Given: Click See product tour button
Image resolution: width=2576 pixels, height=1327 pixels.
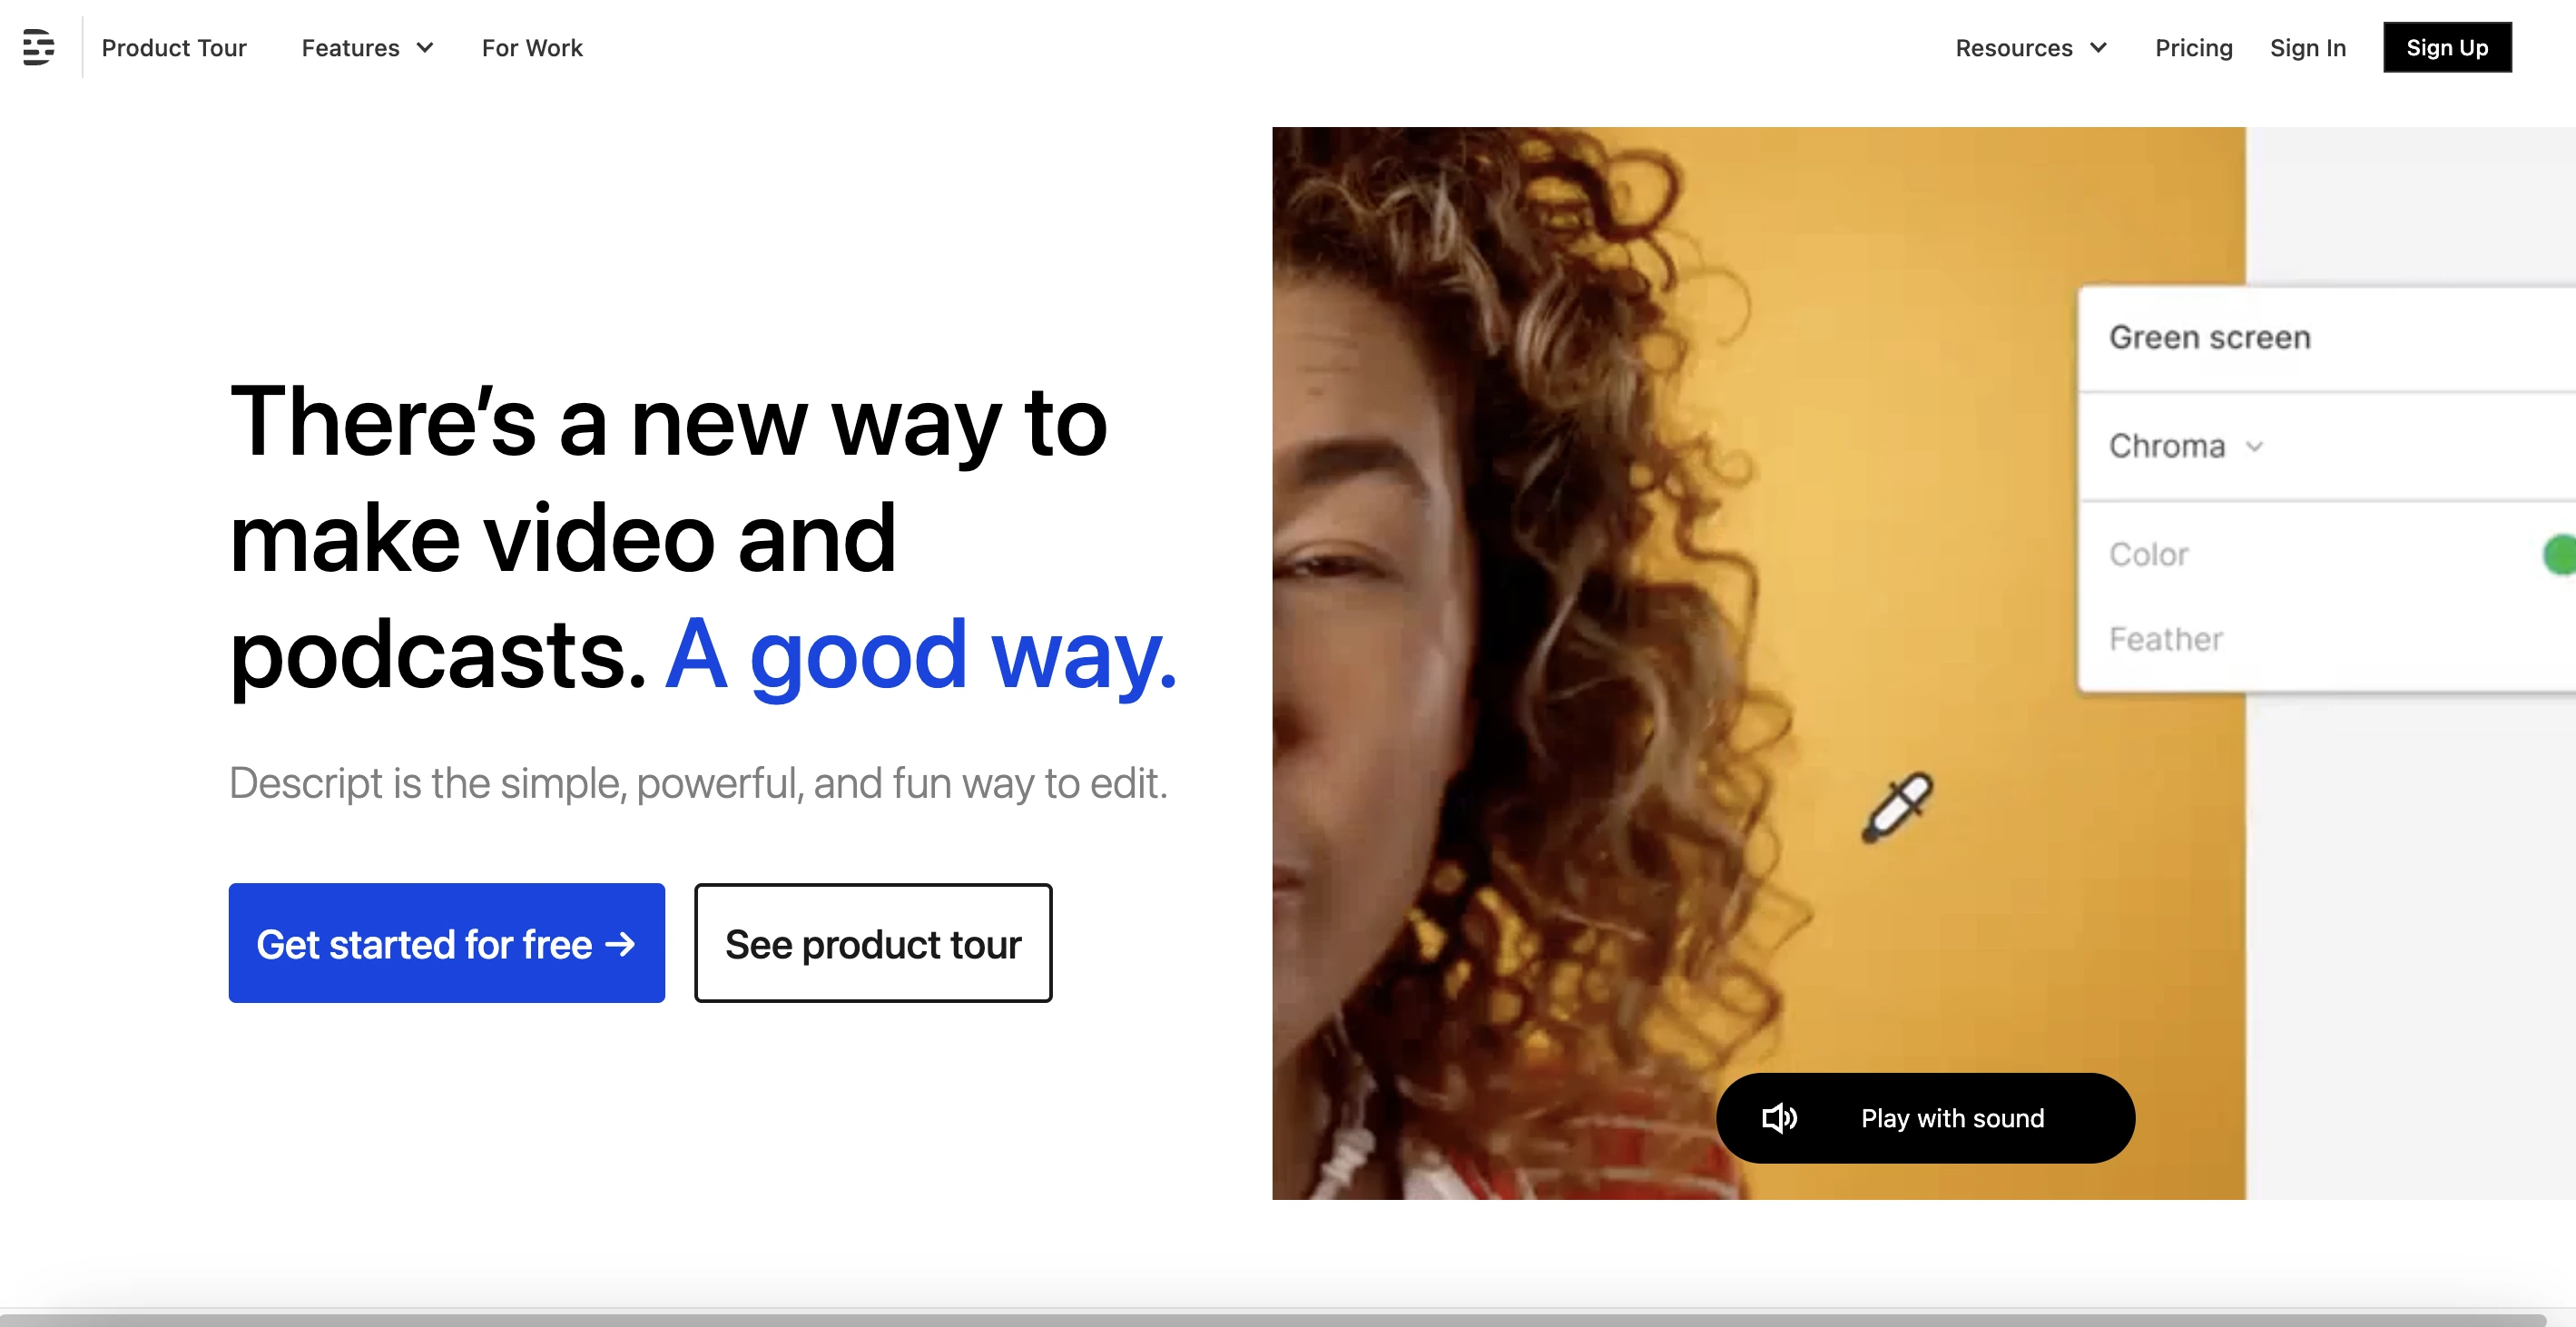Looking at the screenshot, I should pos(873,943).
